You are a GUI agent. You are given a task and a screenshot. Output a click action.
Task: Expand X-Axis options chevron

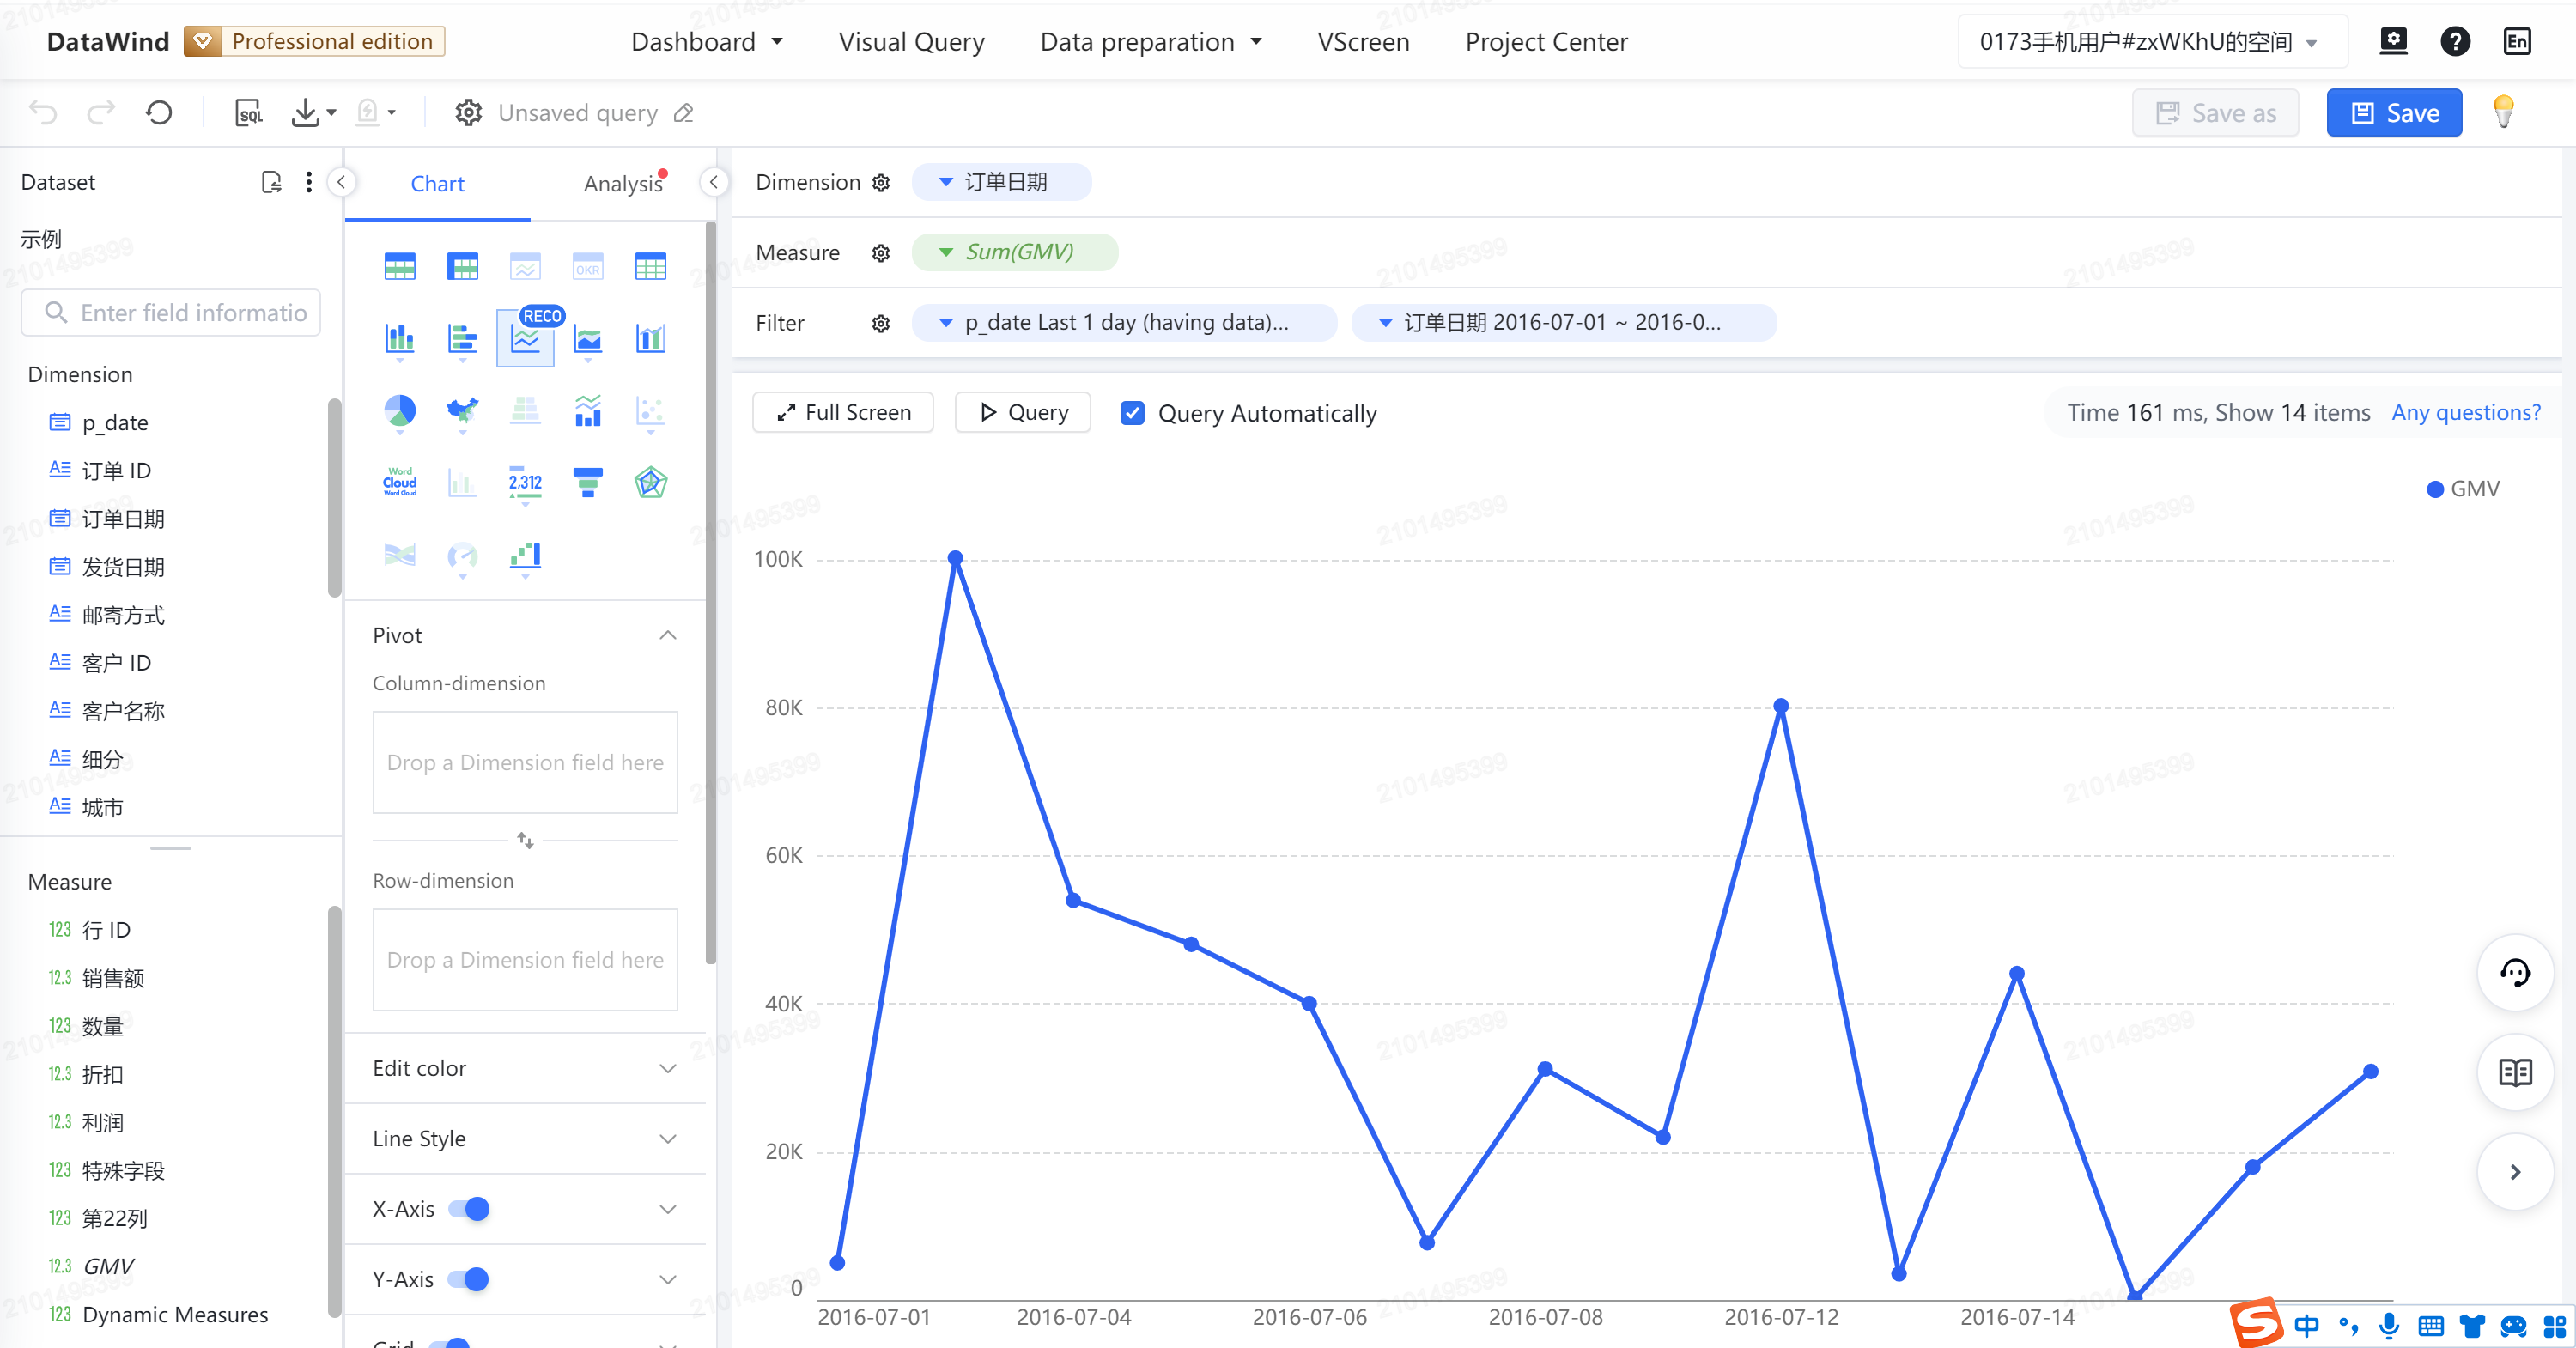coord(668,1209)
